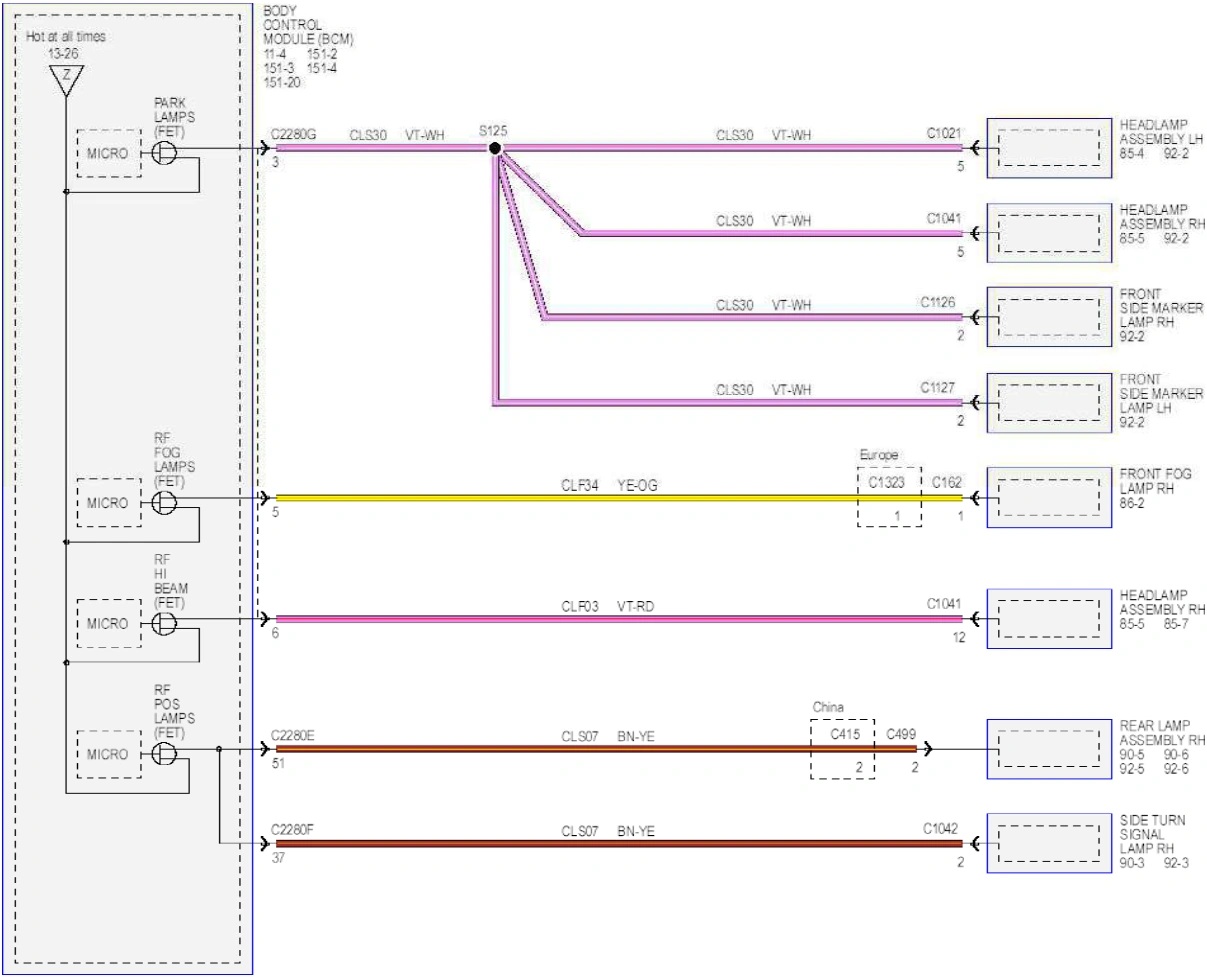1207x977 pixels.
Task: Select the MICRO box beside PARK LAMPS
Action: coord(108,153)
